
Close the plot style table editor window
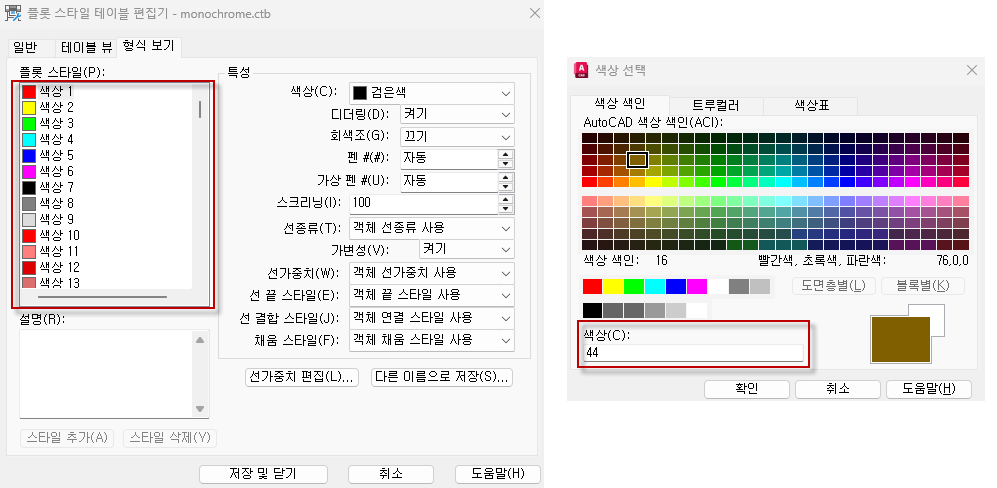click(535, 13)
